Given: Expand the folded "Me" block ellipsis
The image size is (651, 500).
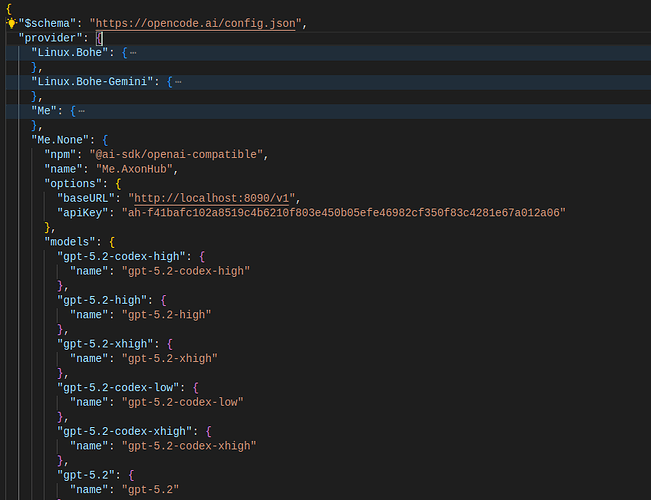Looking at the screenshot, I should pos(81,111).
